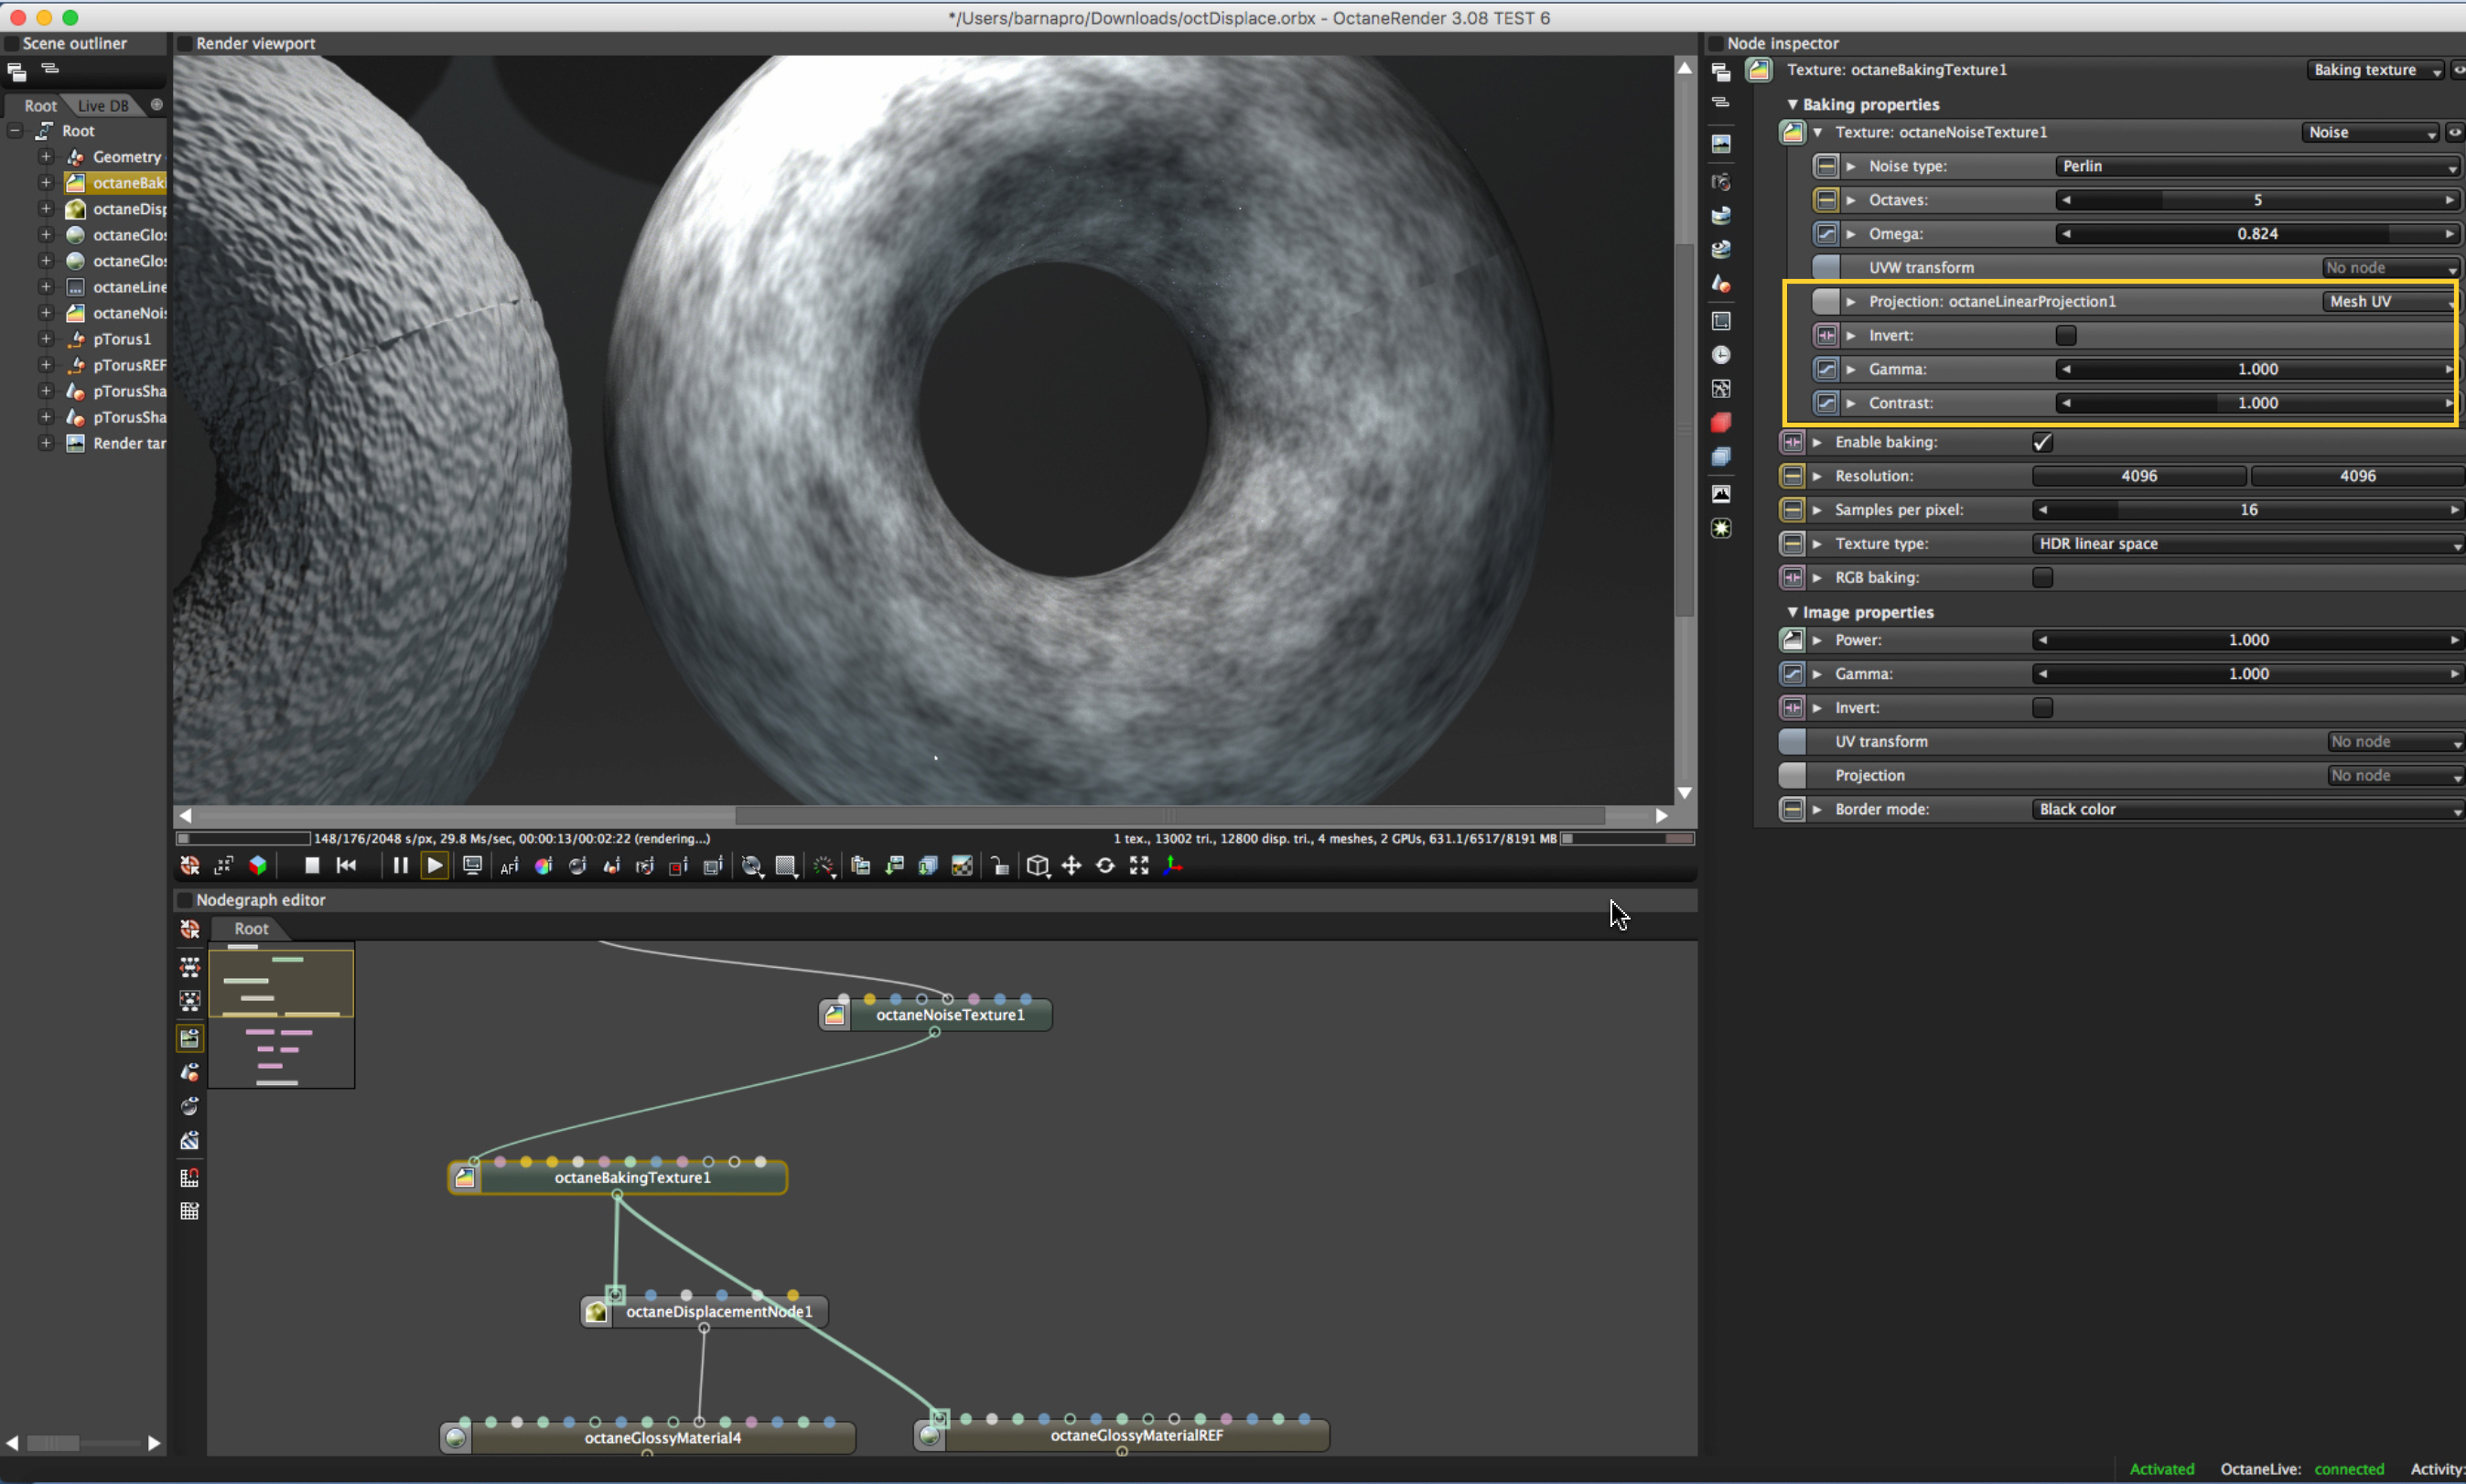Pause the render with the pause button
Image resolution: width=2466 pixels, height=1484 pixels.
(x=400, y=866)
